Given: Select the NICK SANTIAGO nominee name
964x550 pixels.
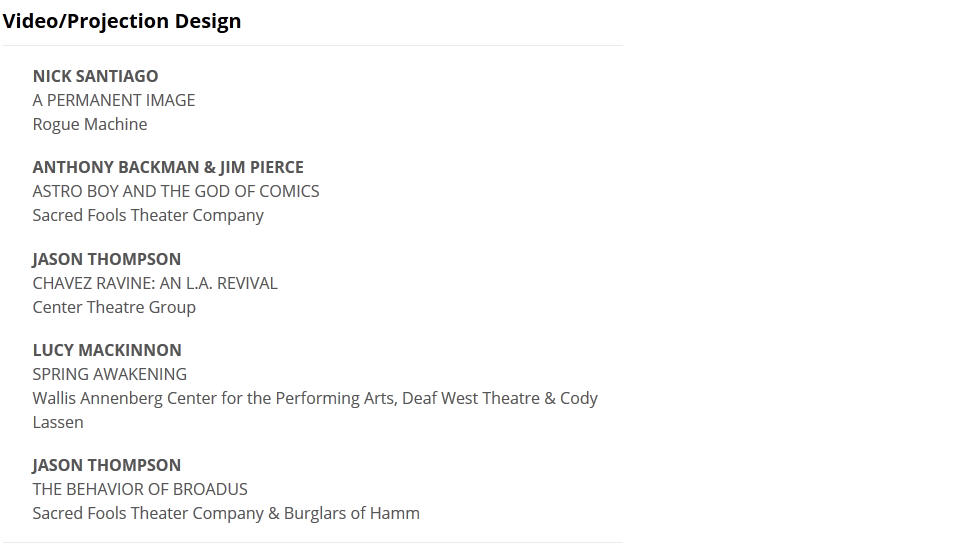Looking at the screenshot, I should pyautogui.click(x=95, y=76).
